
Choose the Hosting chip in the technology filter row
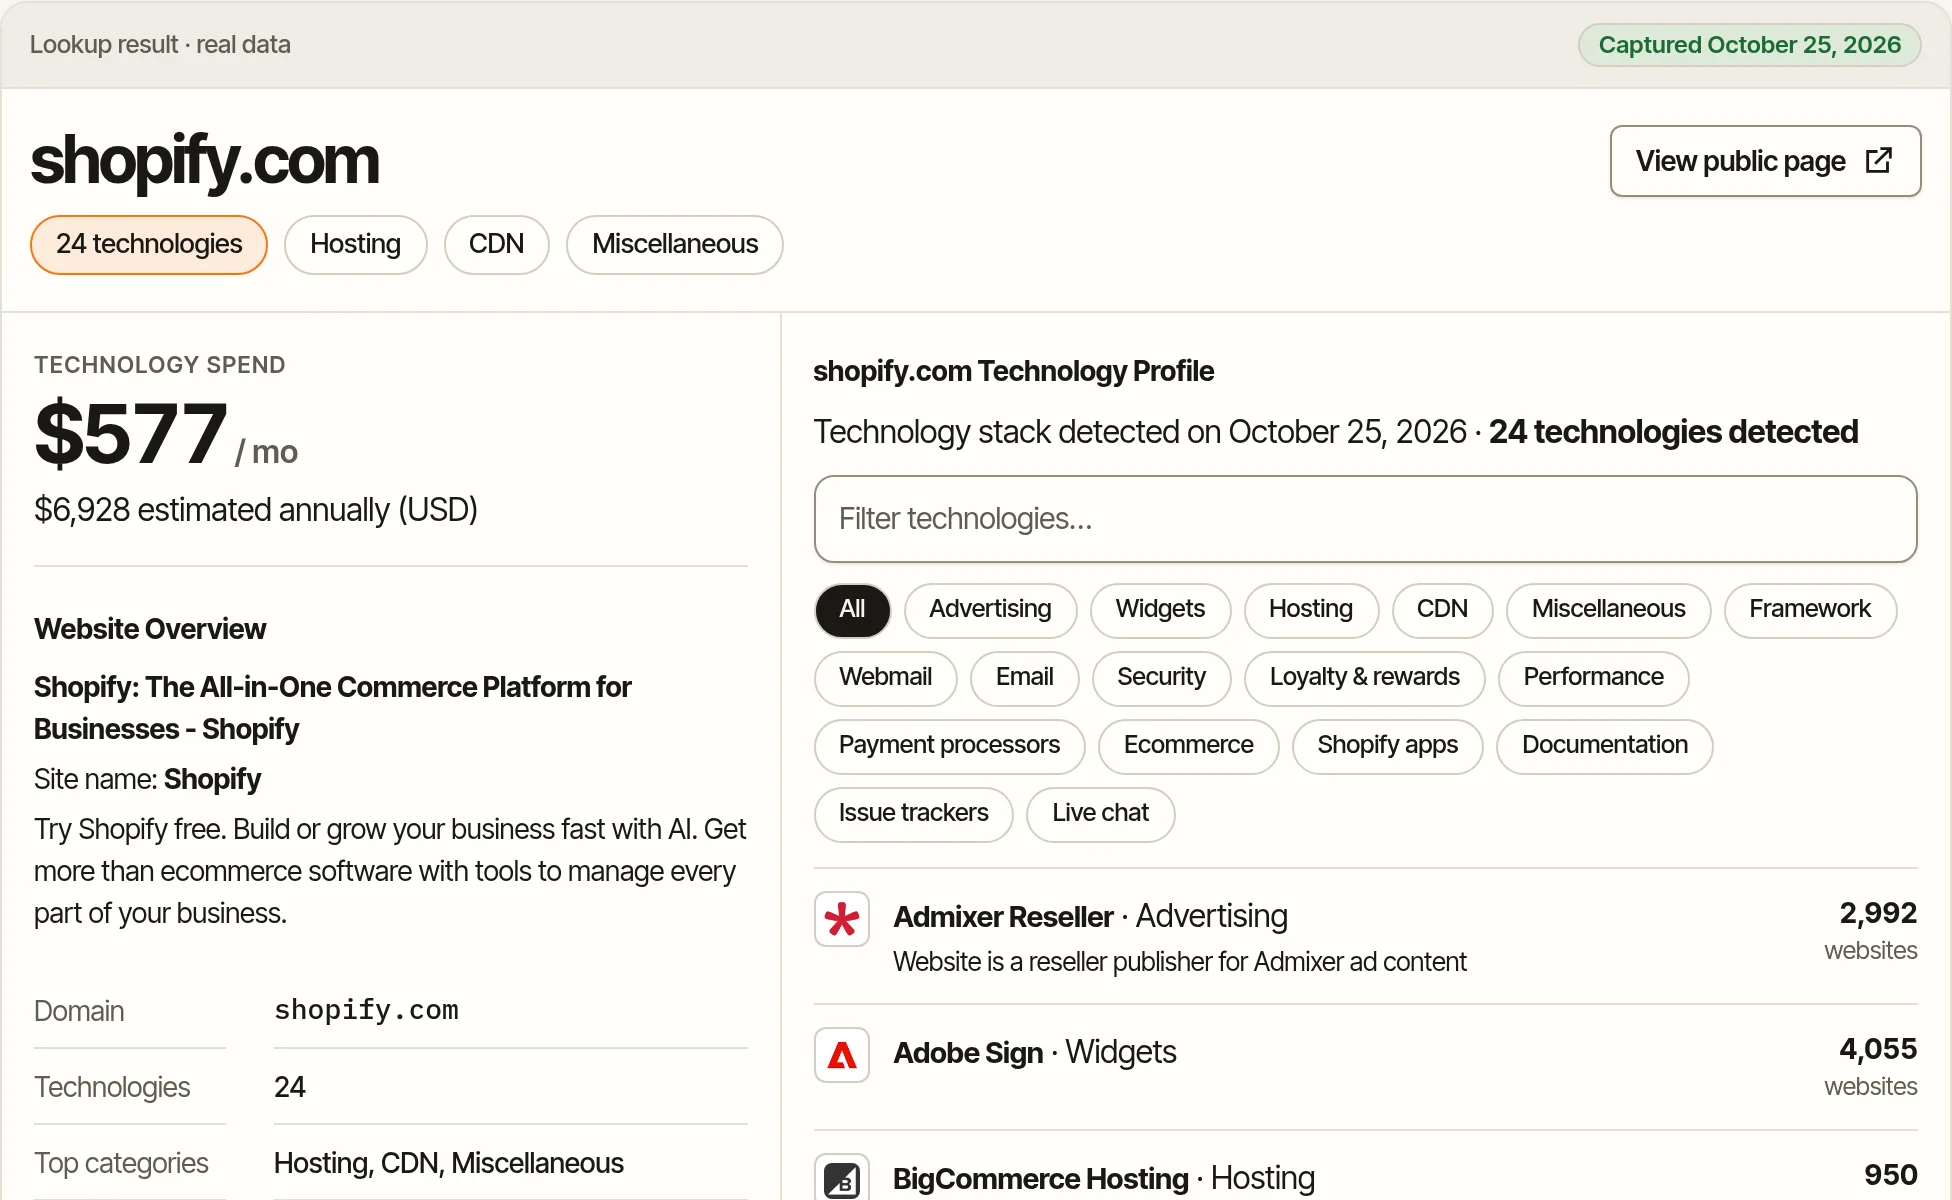[x=1311, y=610]
